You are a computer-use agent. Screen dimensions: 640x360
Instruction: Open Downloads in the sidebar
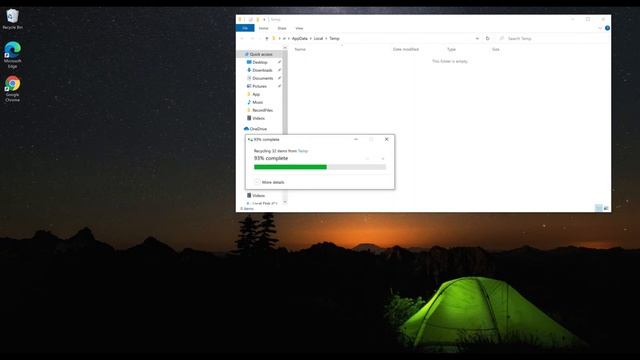262,70
